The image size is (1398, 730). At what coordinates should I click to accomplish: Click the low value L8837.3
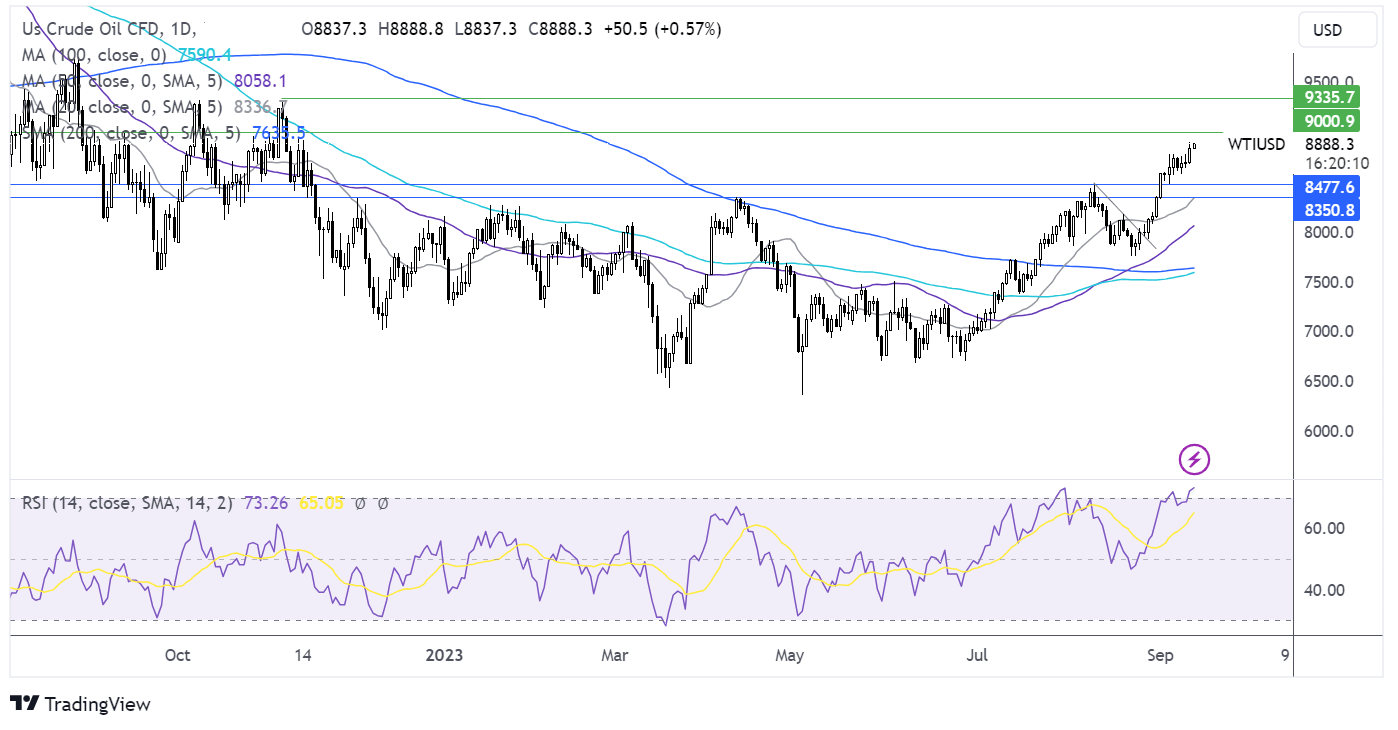pos(488,30)
